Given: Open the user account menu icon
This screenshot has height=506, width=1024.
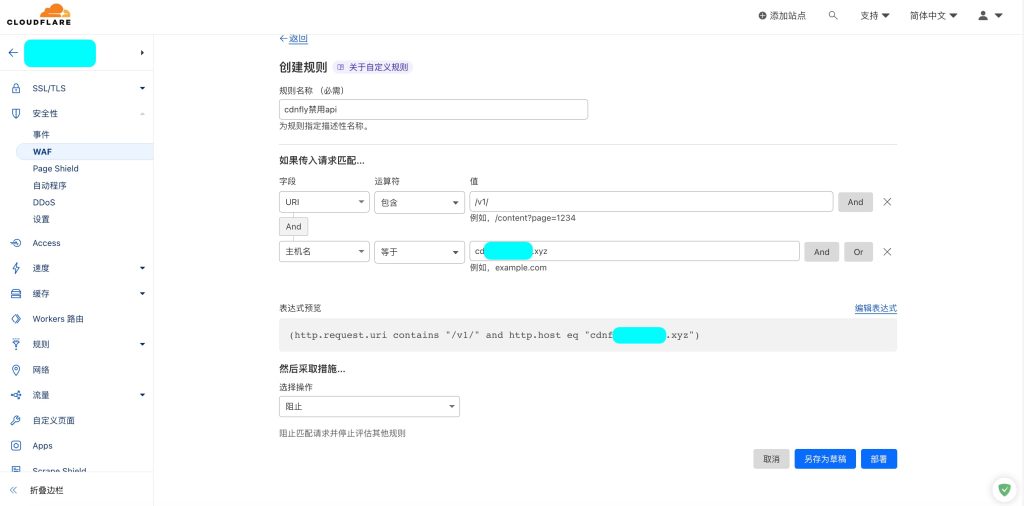Looking at the screenshot, I should pyautogui.click(x=983, y=15).
